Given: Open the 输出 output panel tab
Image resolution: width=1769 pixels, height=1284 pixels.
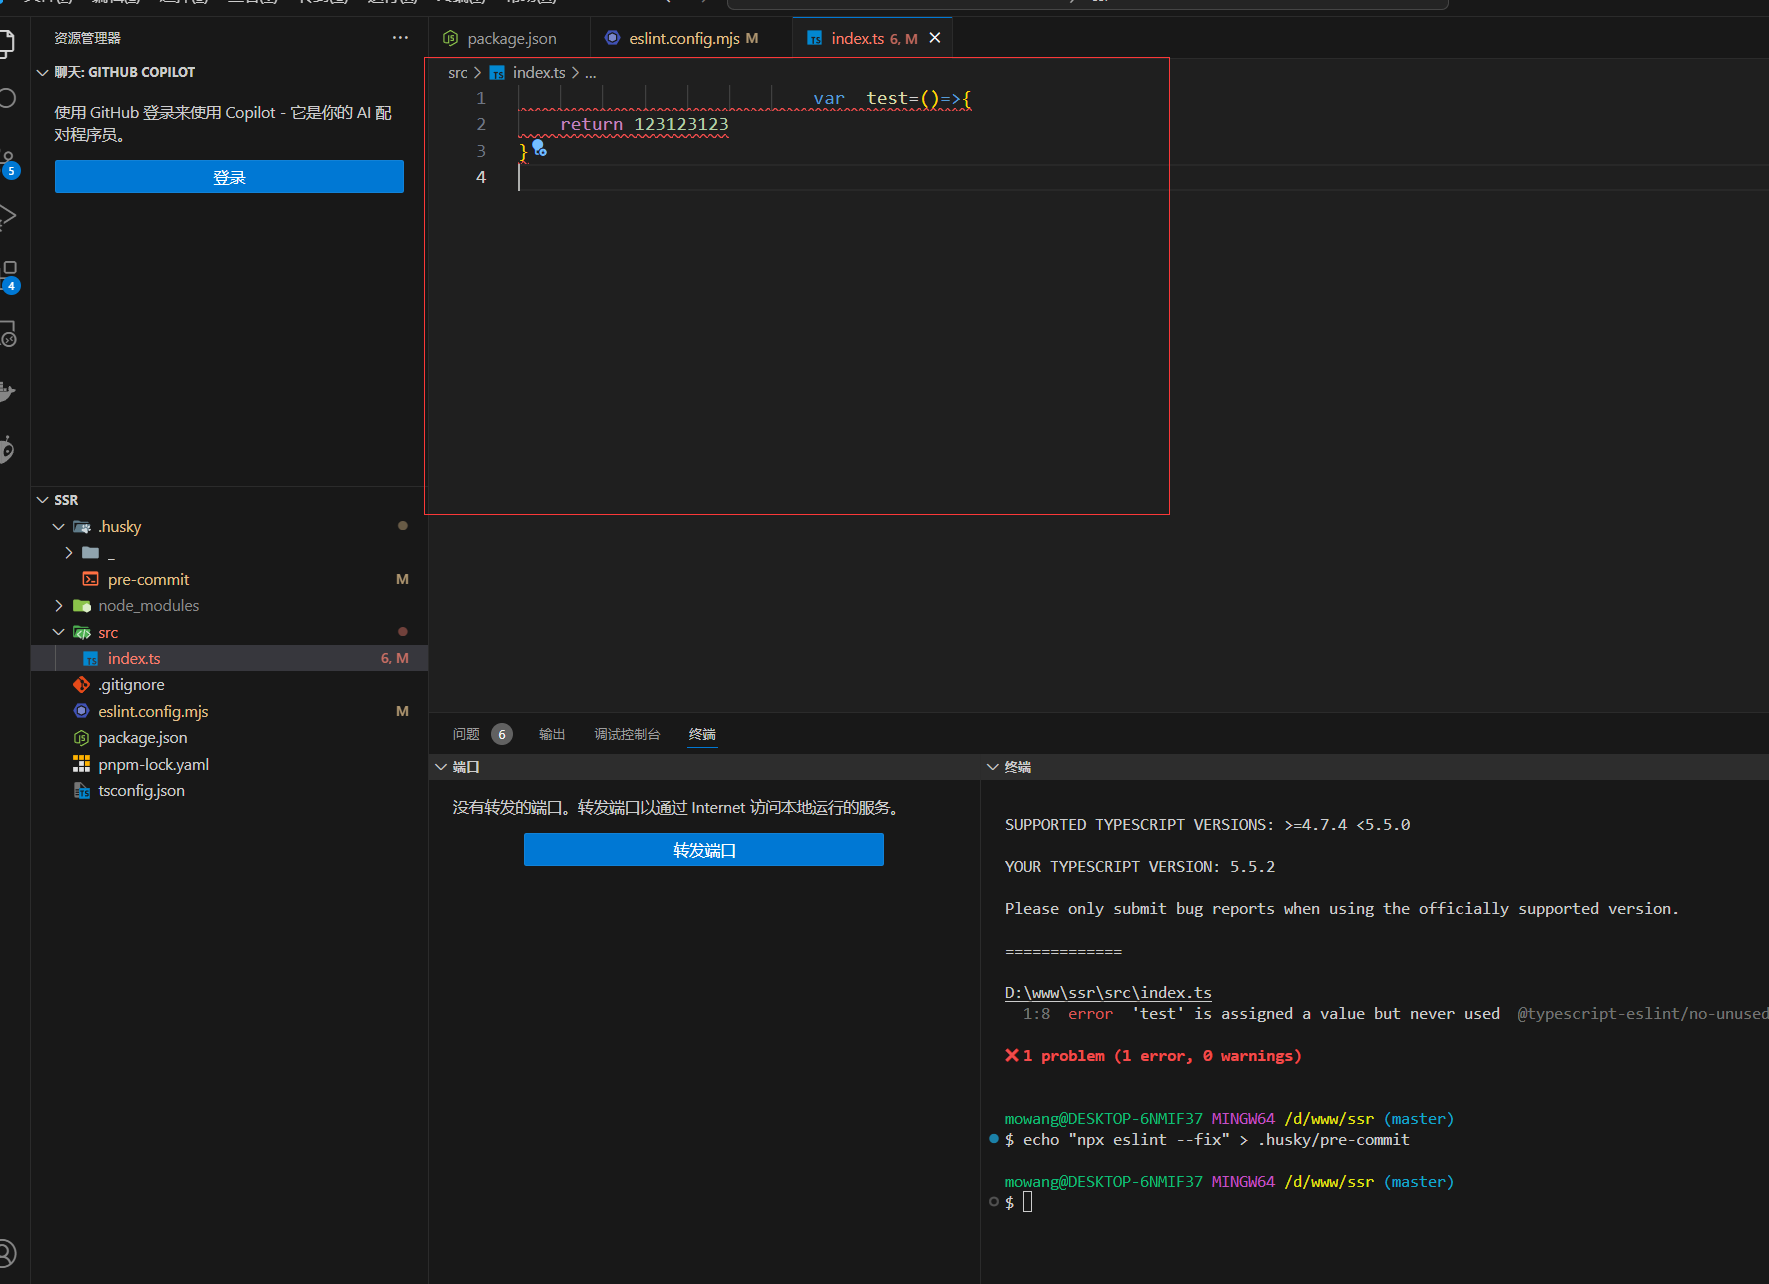Looking at the screenshot, I should [552, 734].
